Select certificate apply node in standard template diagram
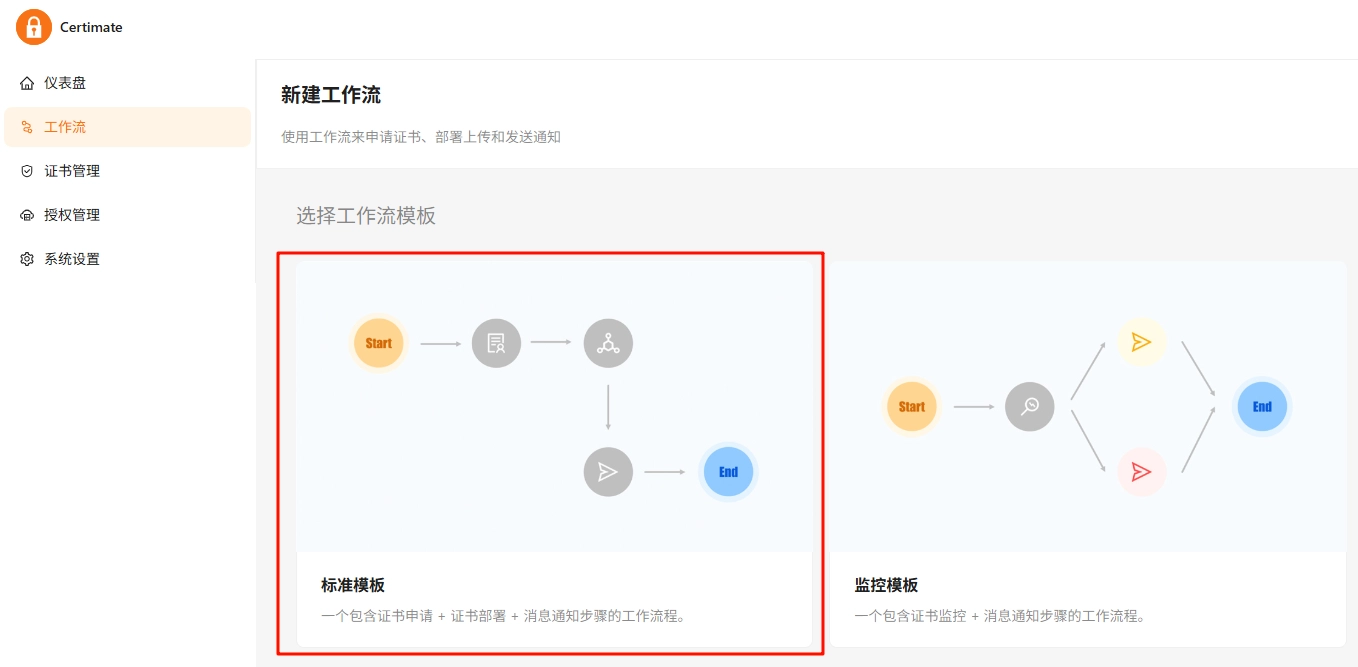 tap(496, 343)
